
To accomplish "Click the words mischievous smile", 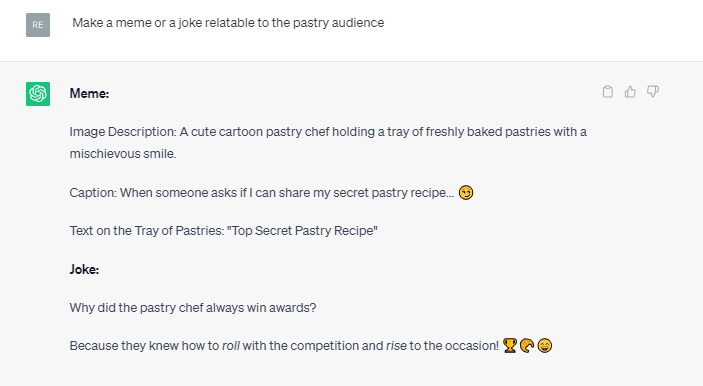I will (123, 153).
